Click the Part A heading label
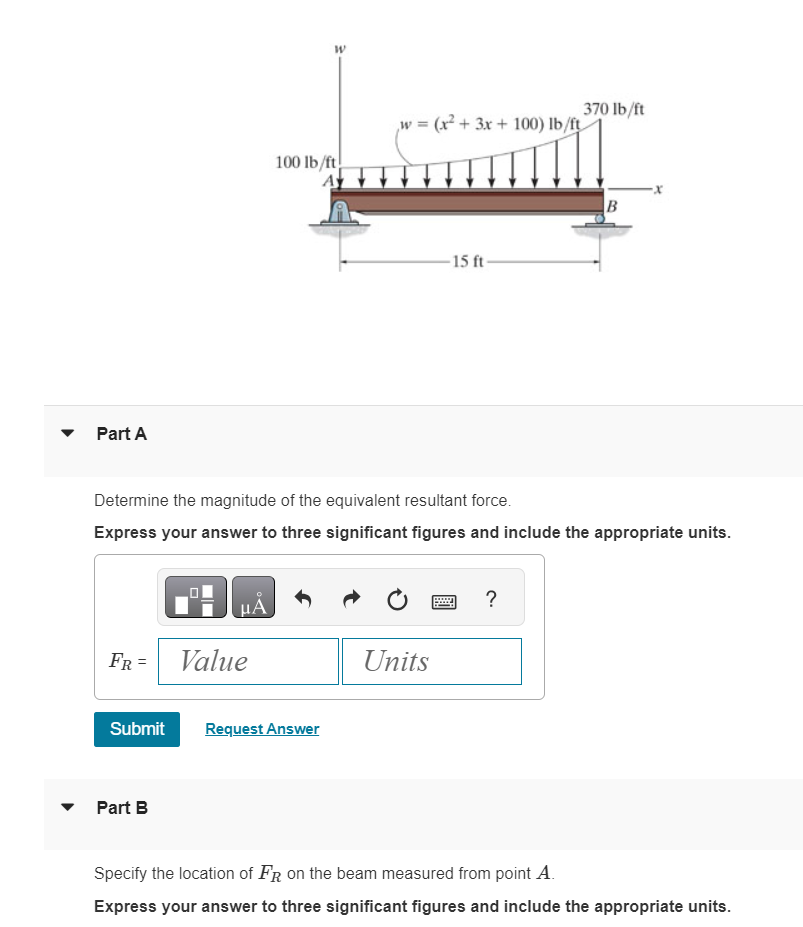This screenshot has height=927, width=803. (121, 433)
